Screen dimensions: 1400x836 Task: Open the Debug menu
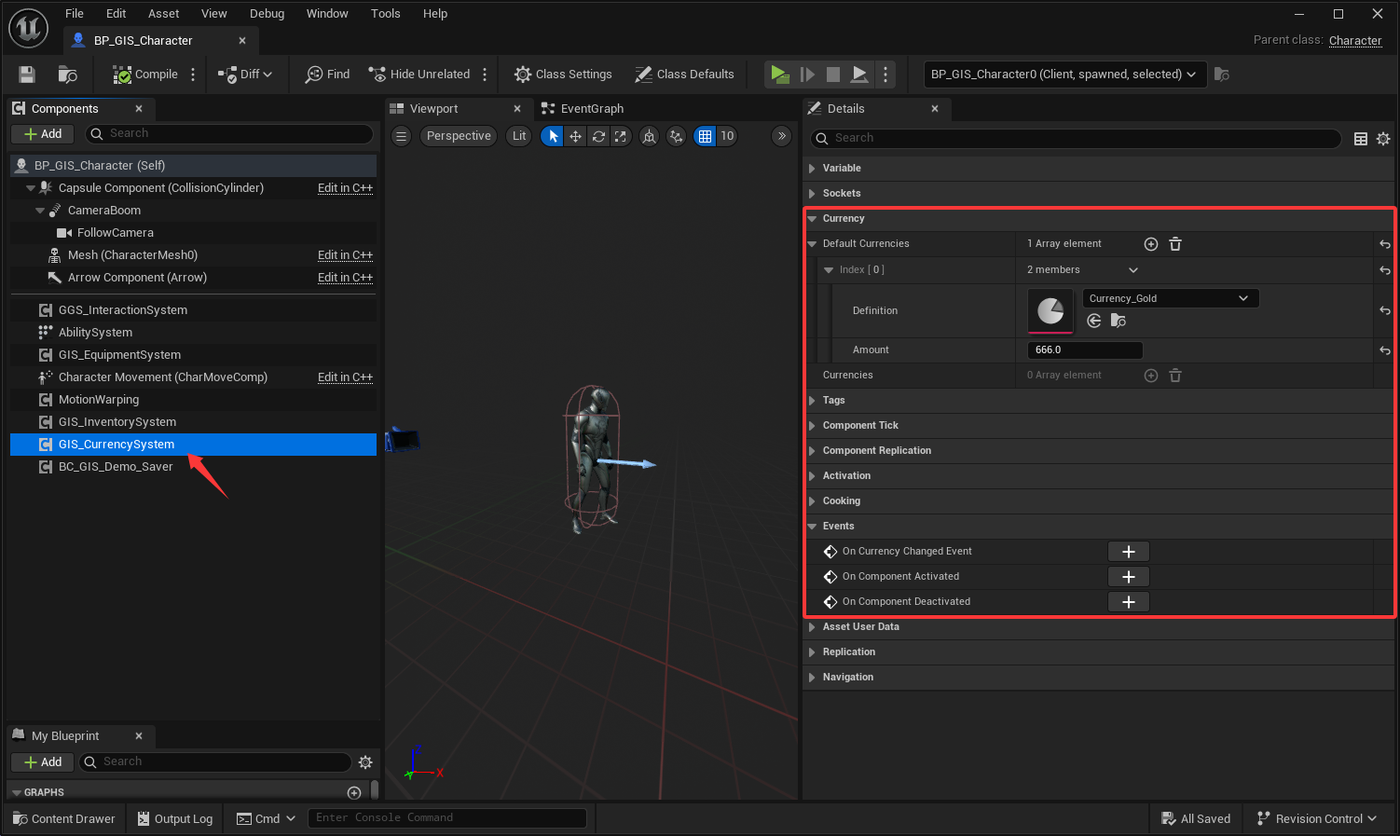click(267, 14)
